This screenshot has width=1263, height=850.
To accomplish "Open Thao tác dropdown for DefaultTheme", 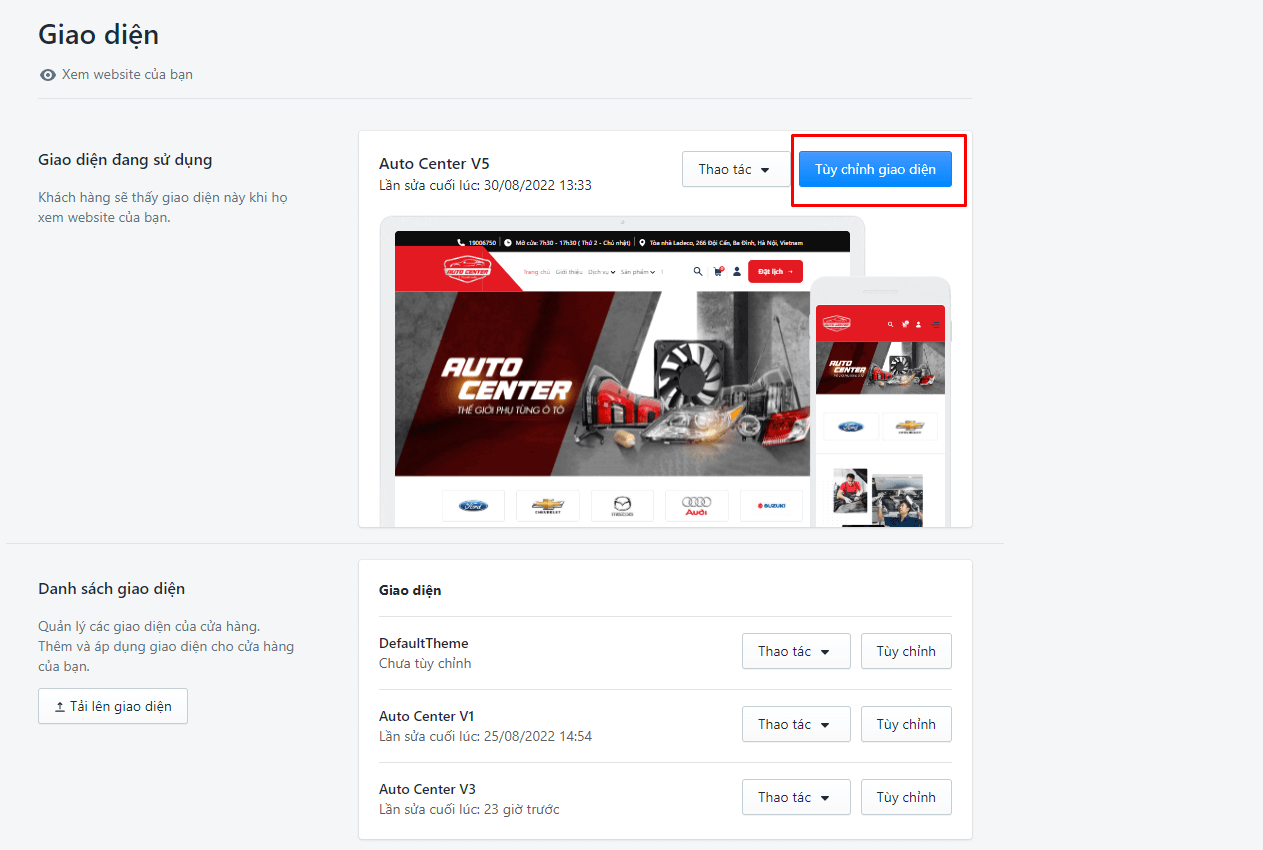I will click(x=796, y=651).
